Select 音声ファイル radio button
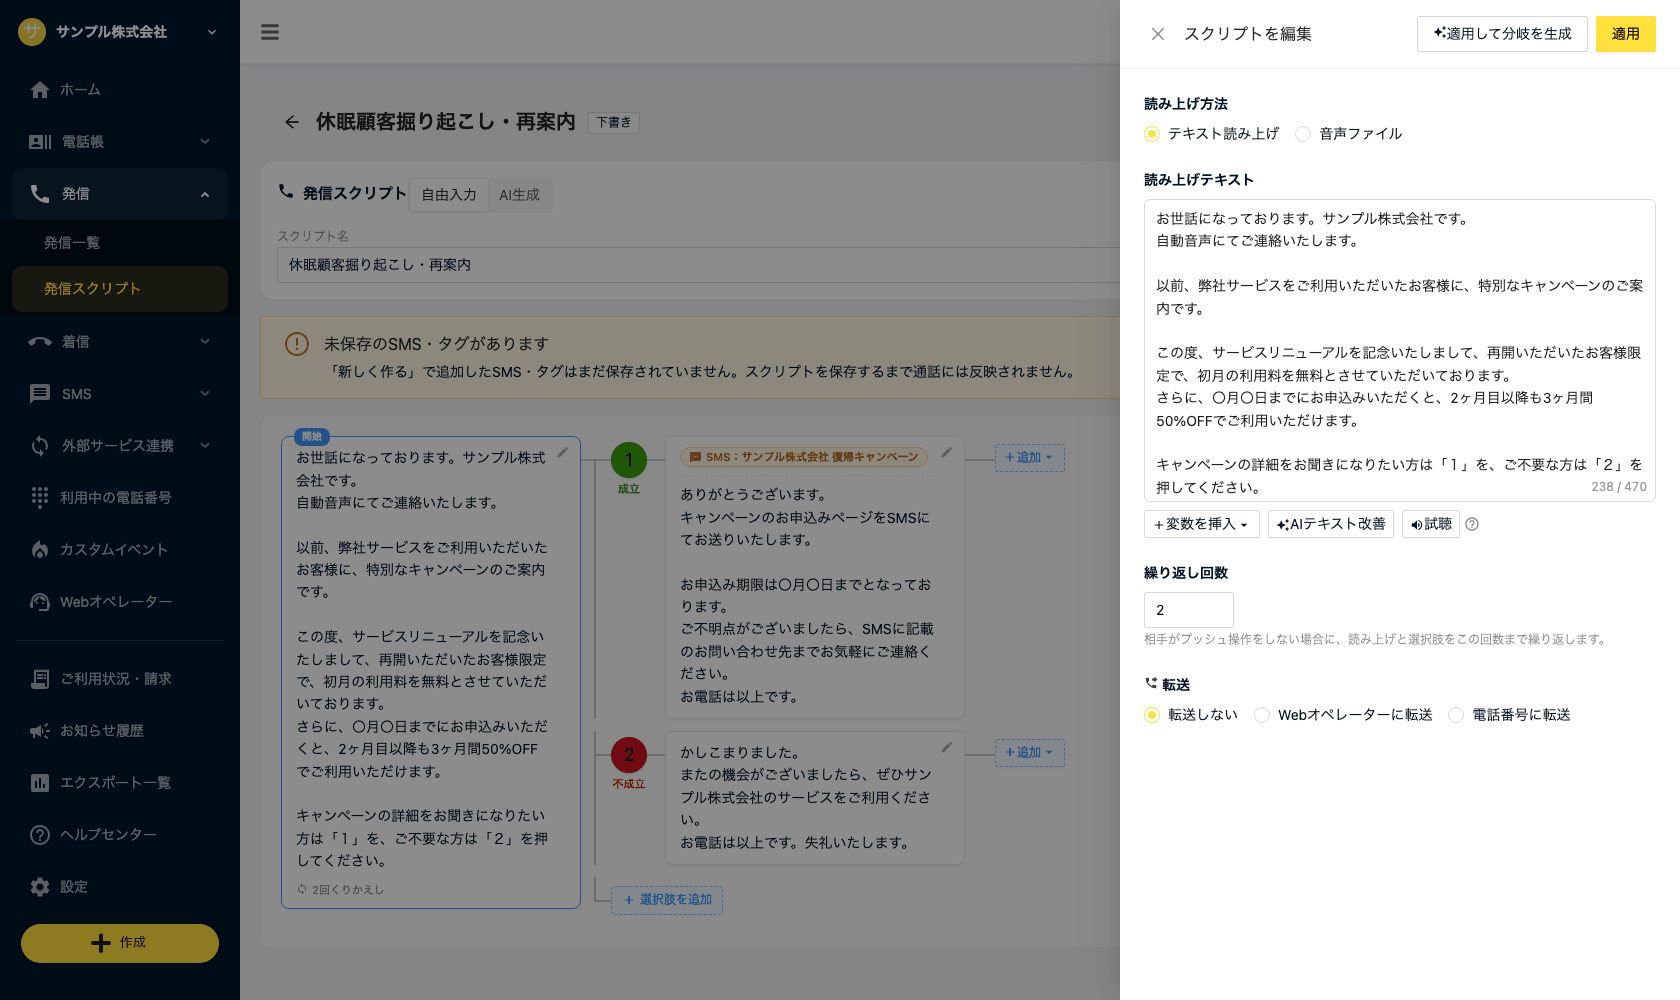Viewport: 1680px width, 1000px height. pyautogui.click(x=1303, y=134)
